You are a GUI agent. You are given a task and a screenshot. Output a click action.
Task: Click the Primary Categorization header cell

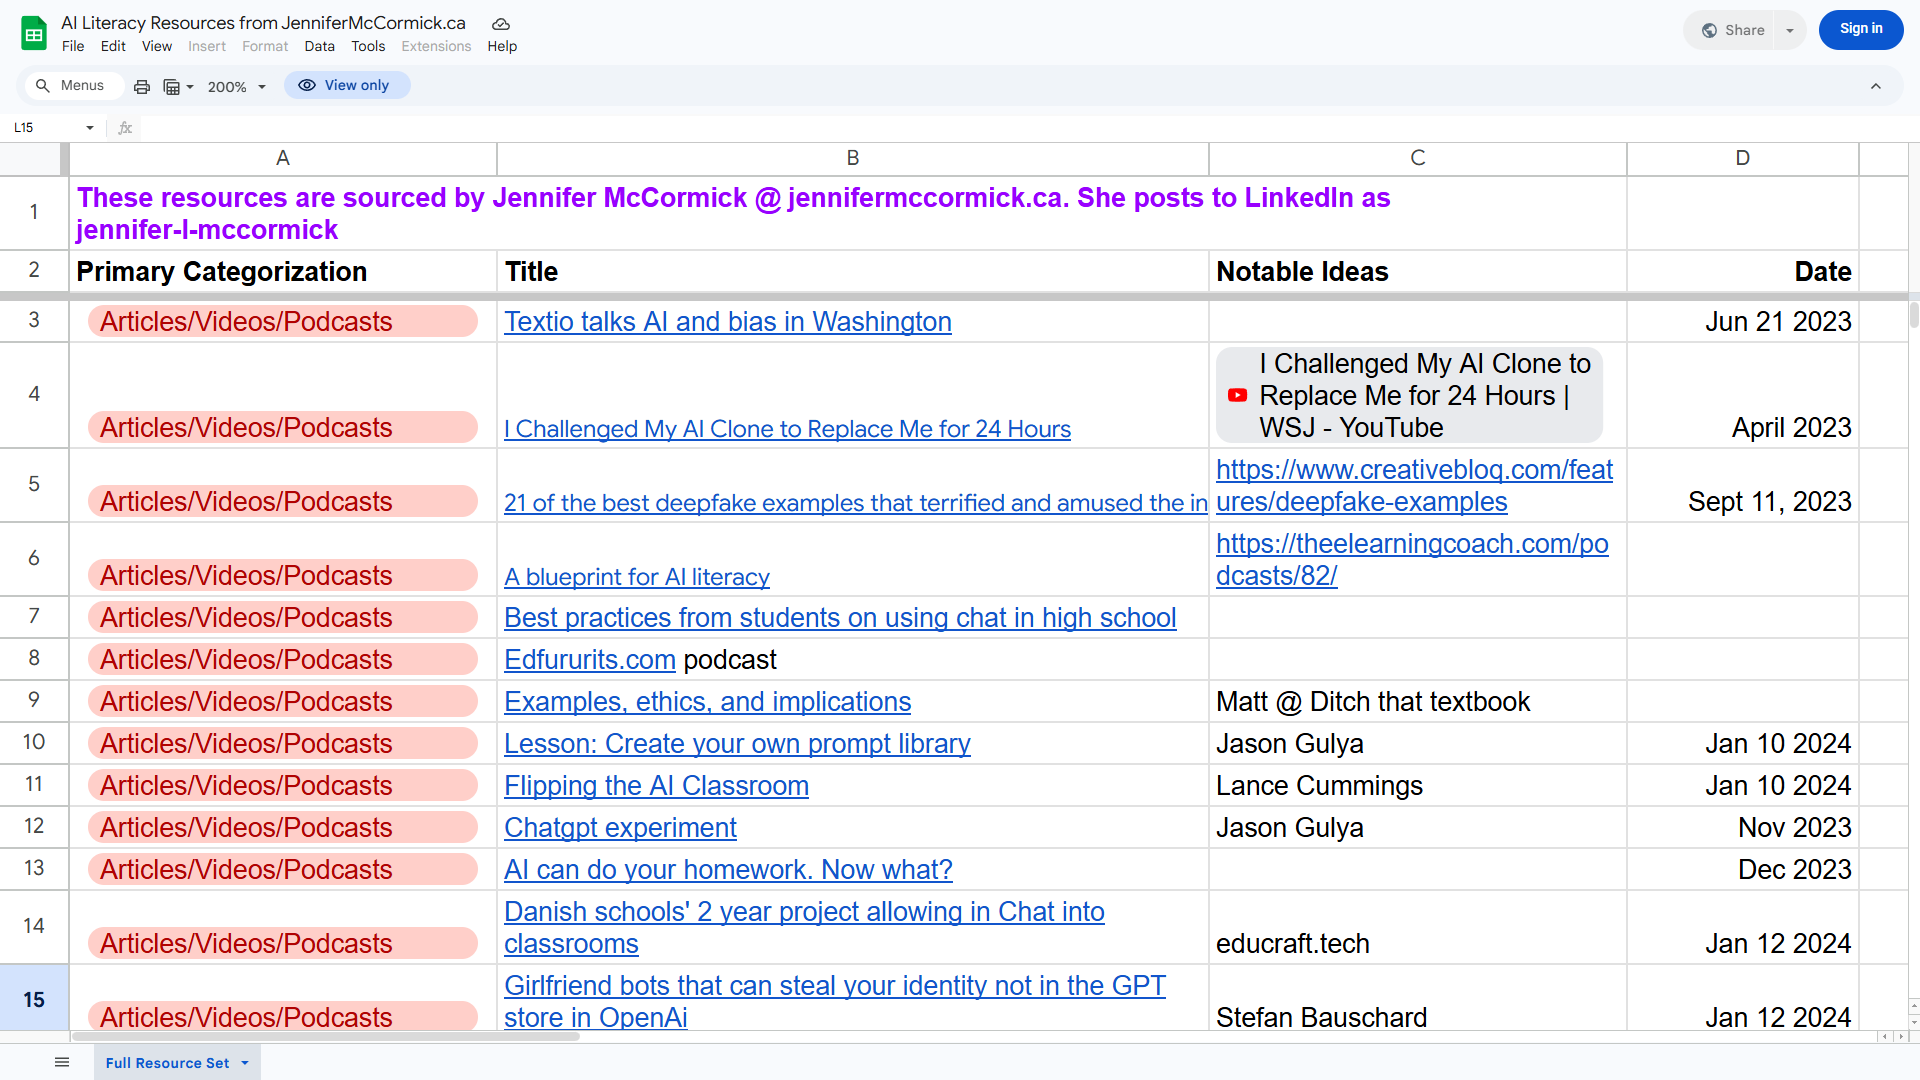(x=283, y=271)
